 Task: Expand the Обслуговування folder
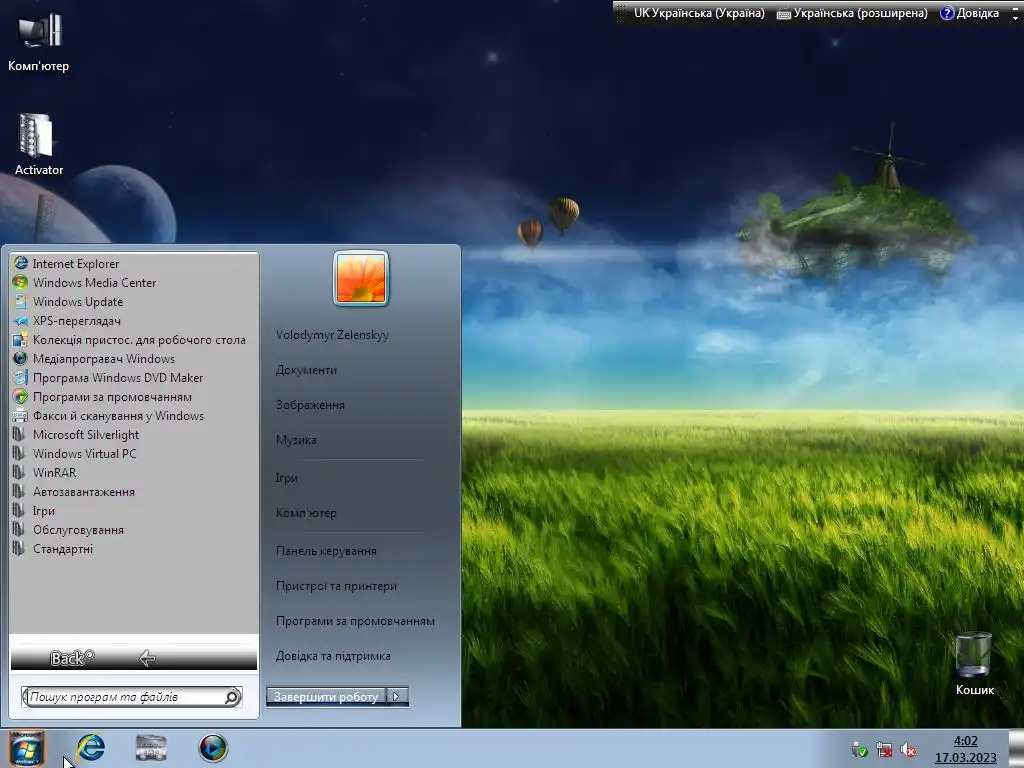69,530
